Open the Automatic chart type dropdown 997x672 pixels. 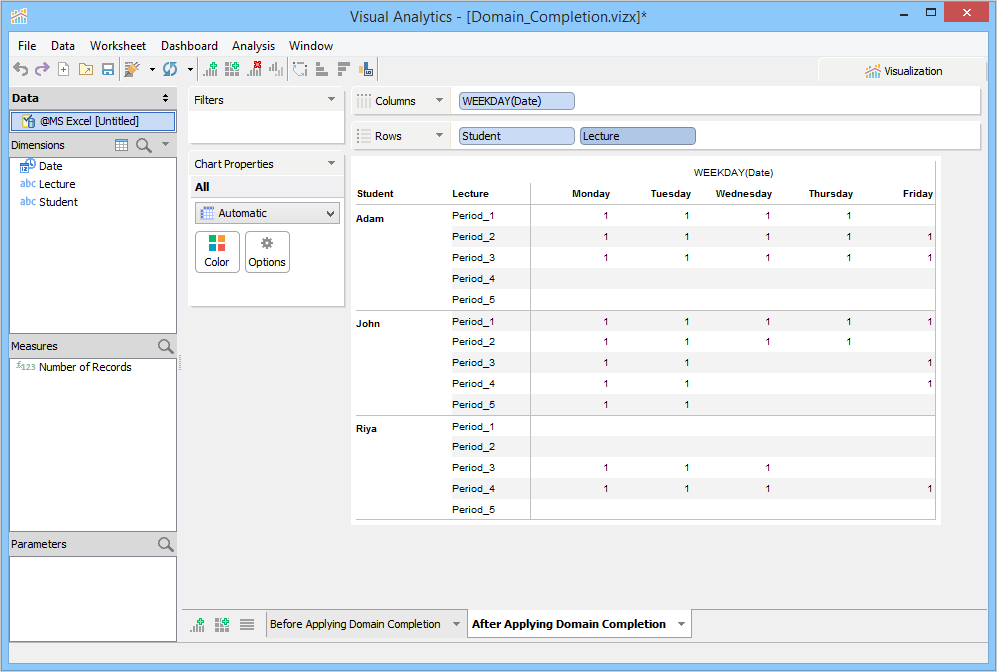tap(267, 213)
